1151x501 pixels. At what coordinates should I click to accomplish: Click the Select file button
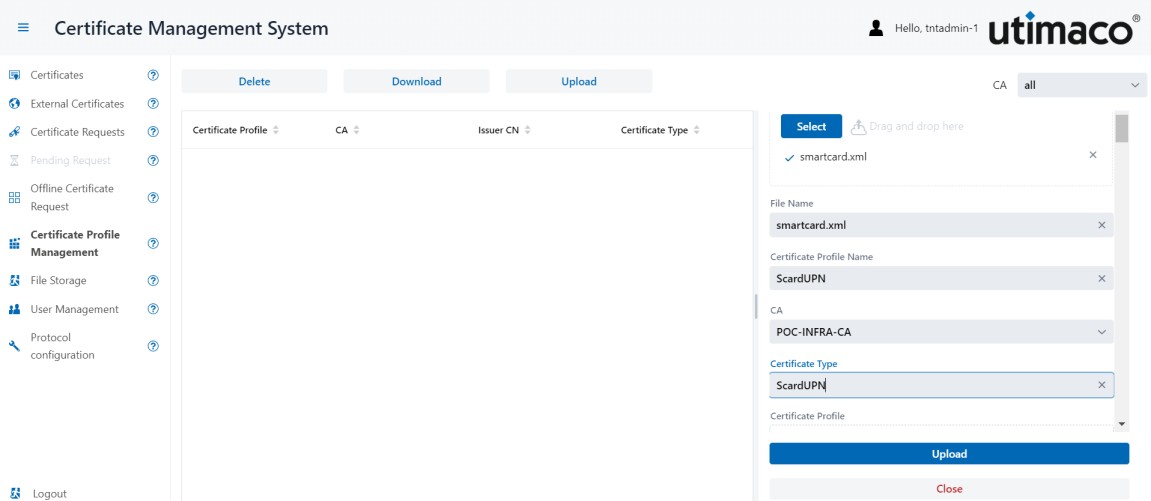[811, 126]
